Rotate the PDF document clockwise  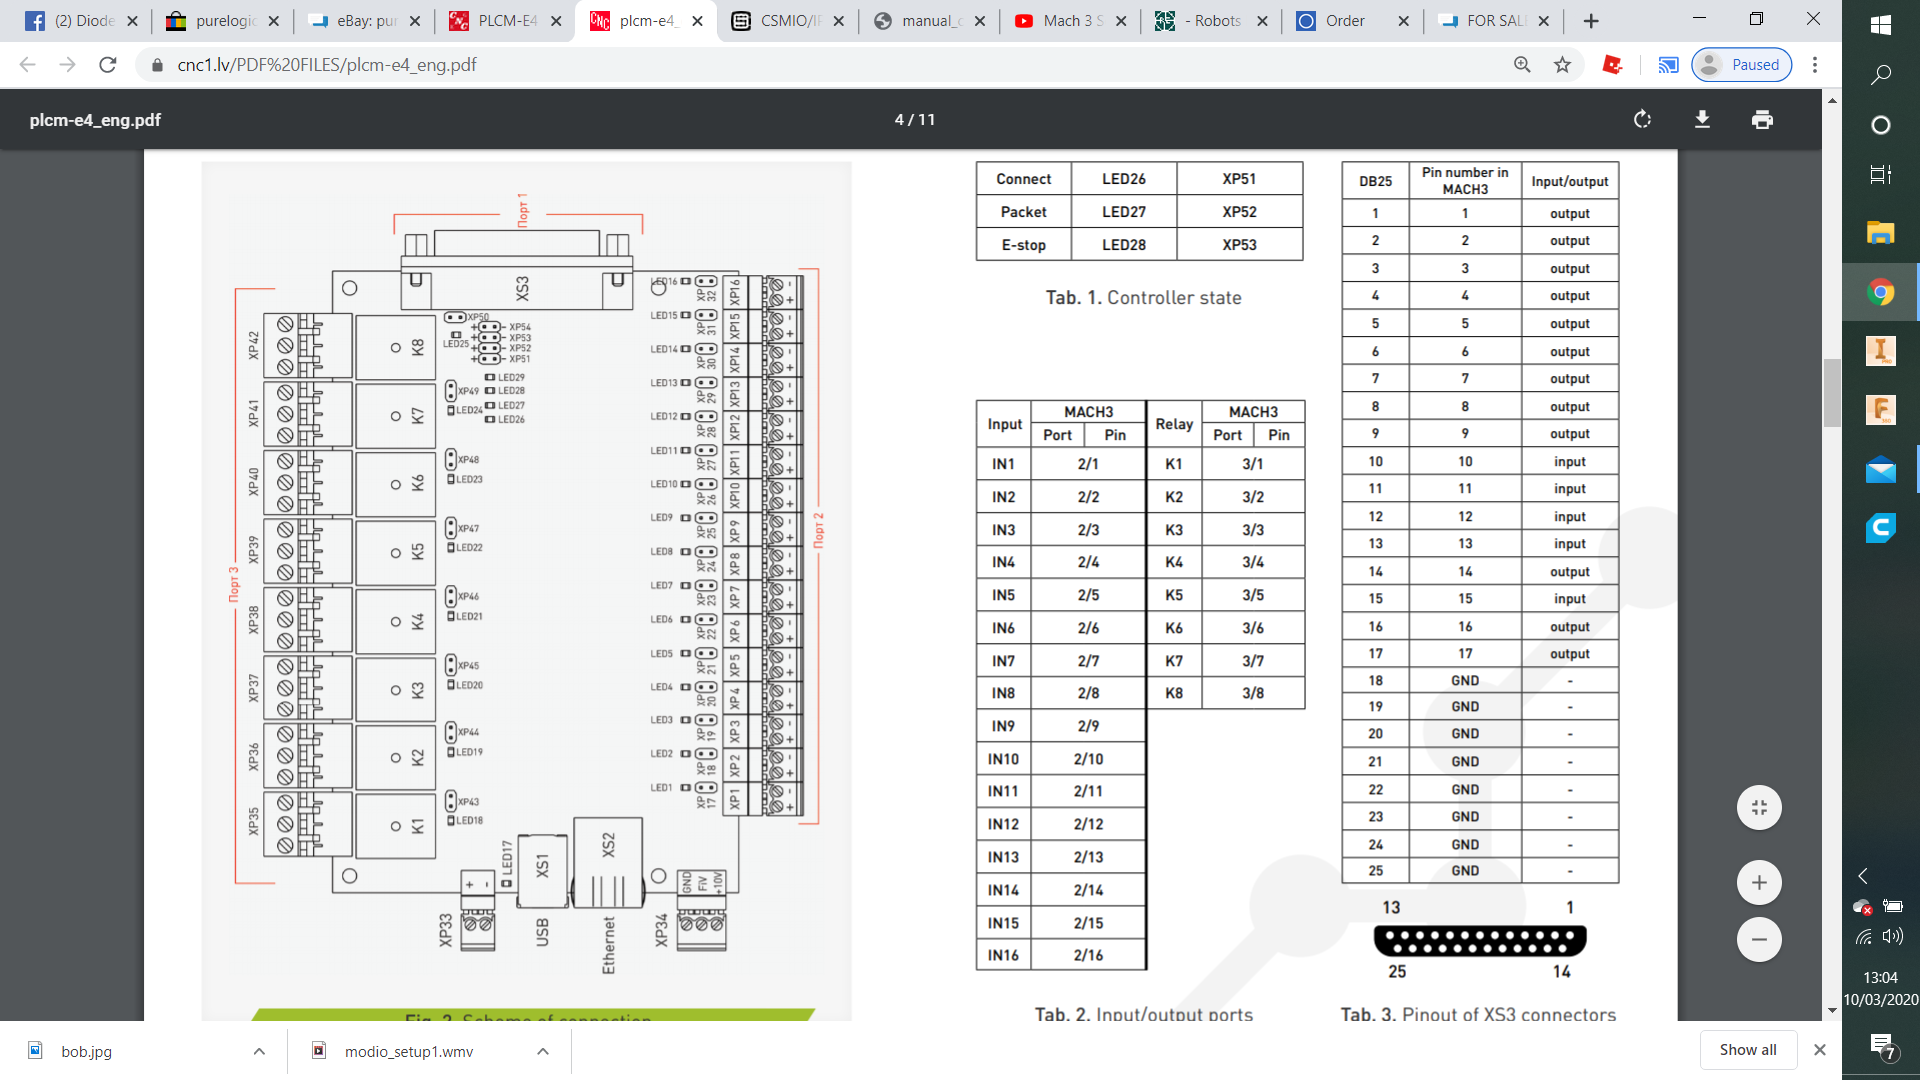tap(1642, 120)
